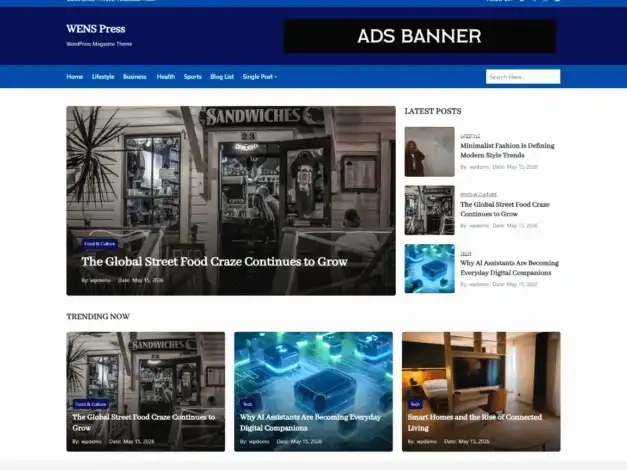Click the ADS BANNER image

[419, 36]
